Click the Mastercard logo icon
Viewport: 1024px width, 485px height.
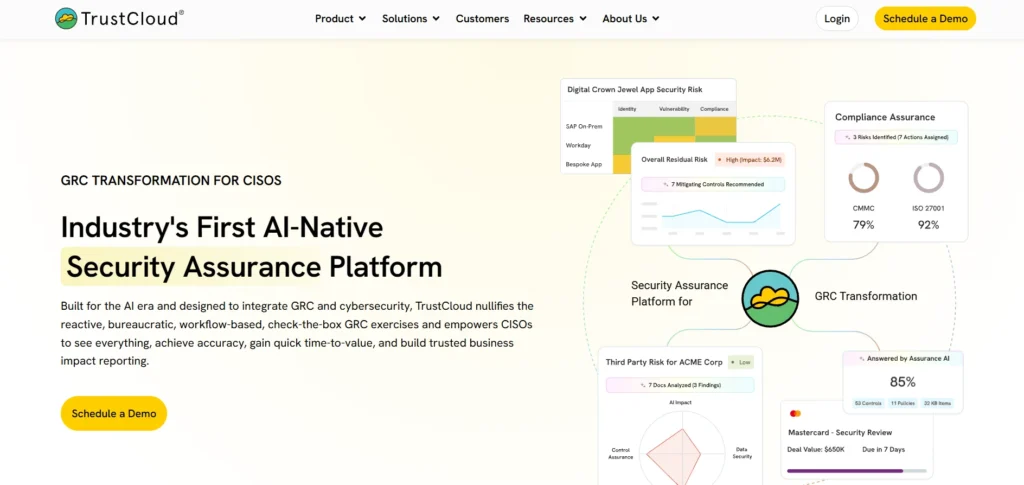tap(795, 413)
